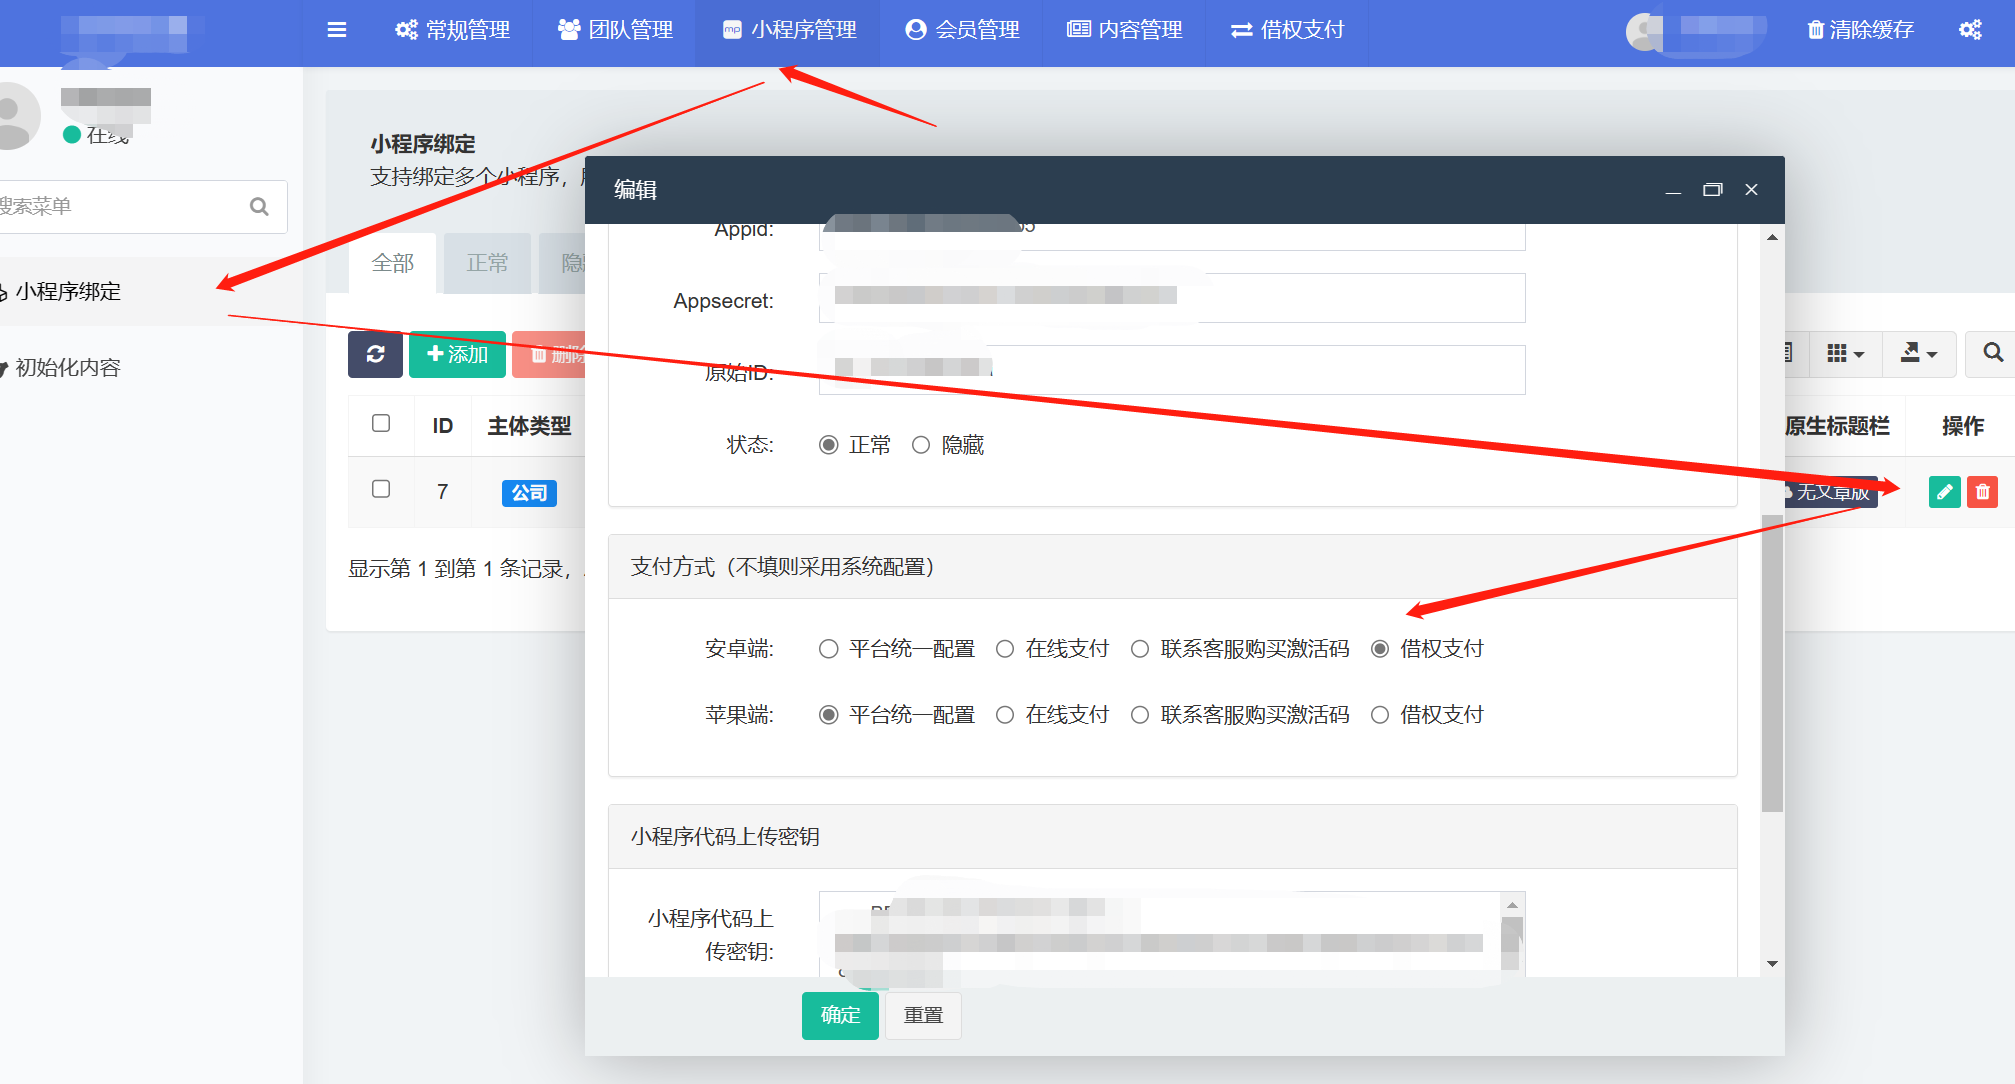Select 借权支付 for 苹果端
The image size is (2015, 1084).
[x=1380, y=715]
